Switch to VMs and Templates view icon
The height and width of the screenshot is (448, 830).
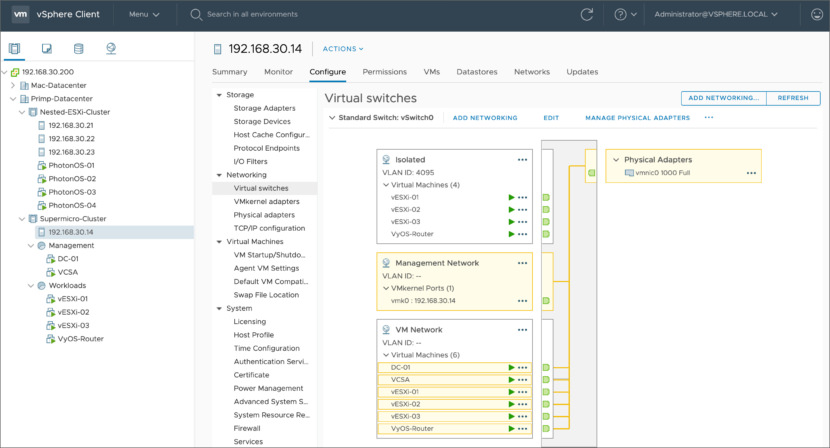46,48
